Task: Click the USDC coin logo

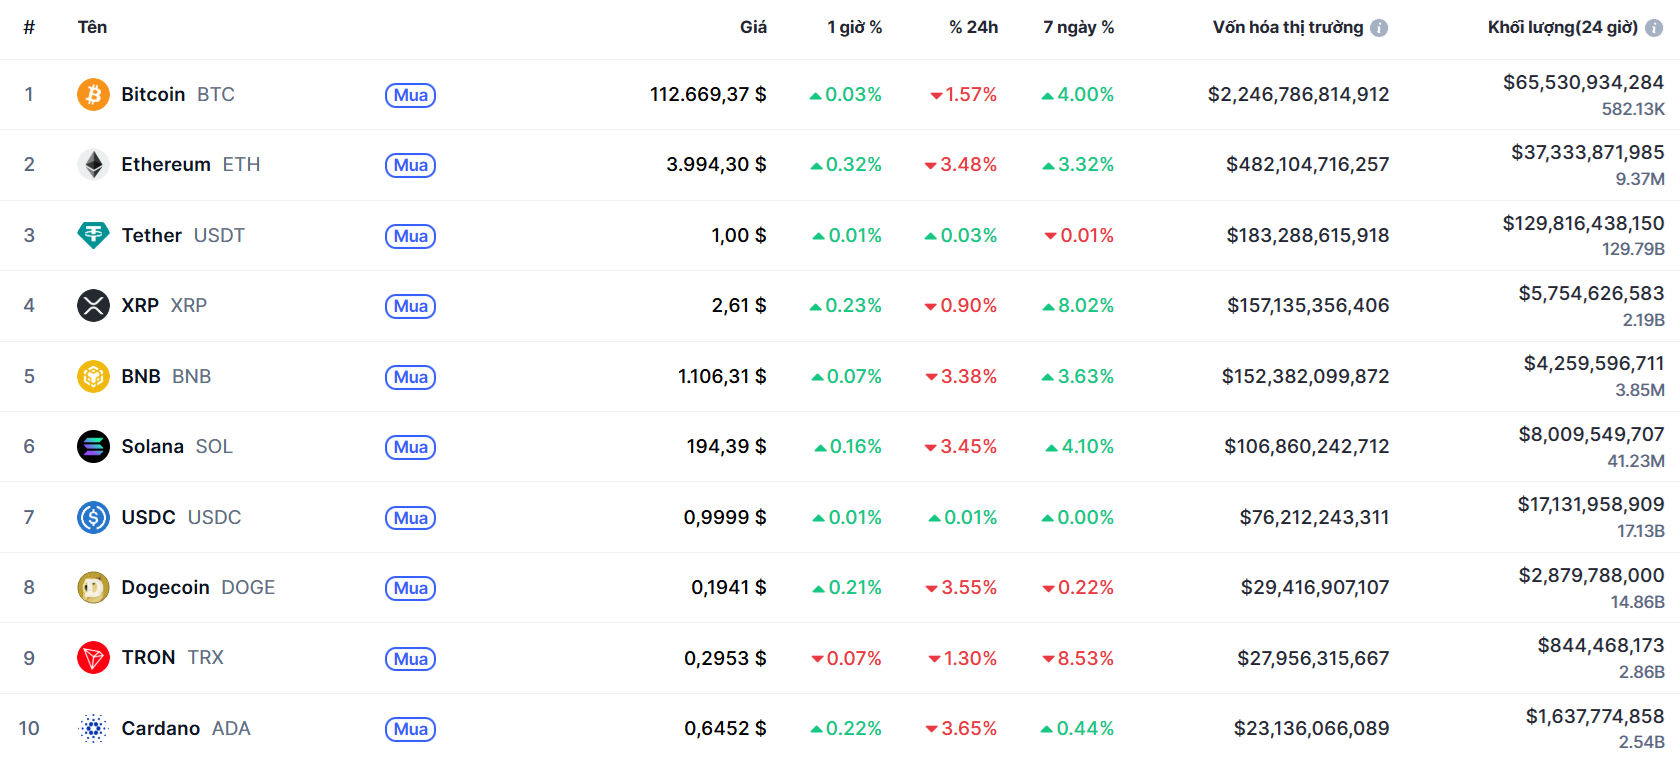Action: pyautogui.click(x=93, y=517)
